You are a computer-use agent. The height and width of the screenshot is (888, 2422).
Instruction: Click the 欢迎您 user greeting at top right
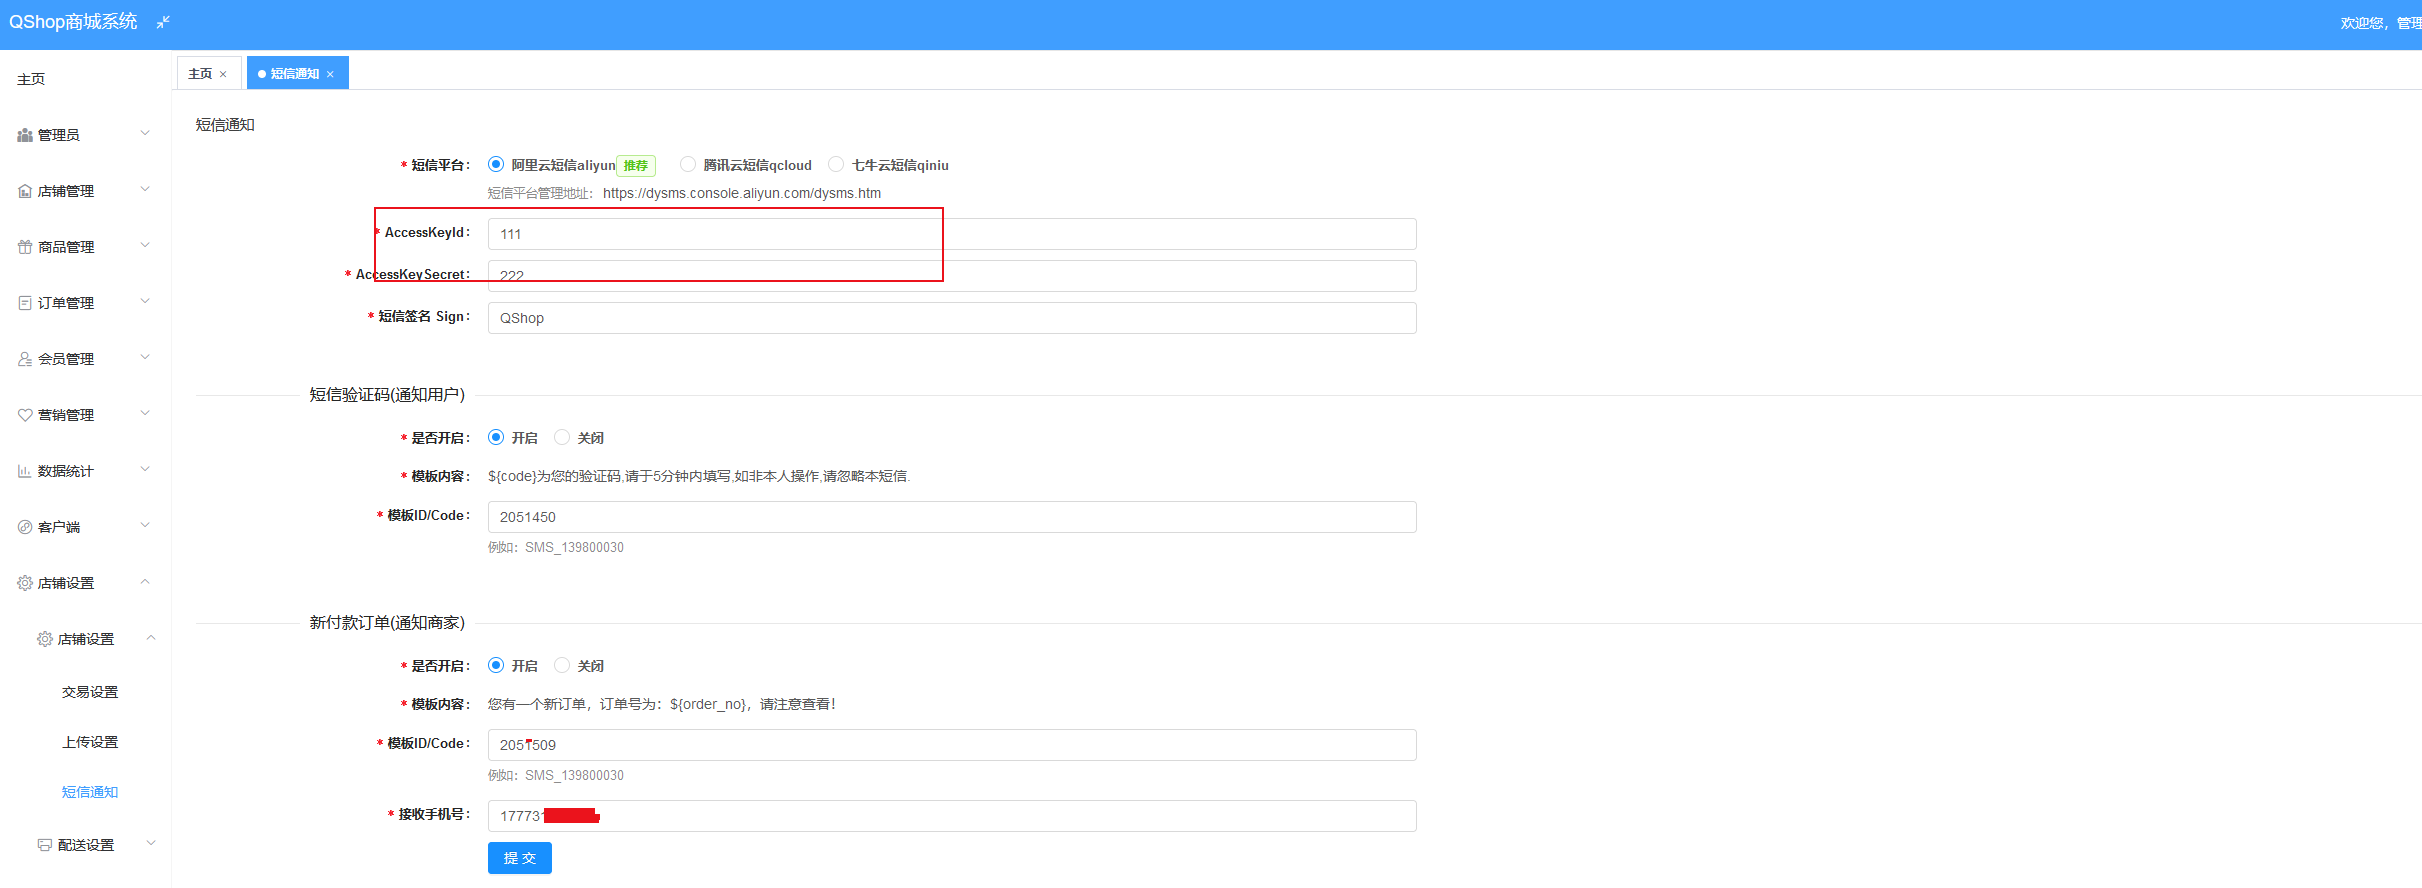pos(2380,23)
